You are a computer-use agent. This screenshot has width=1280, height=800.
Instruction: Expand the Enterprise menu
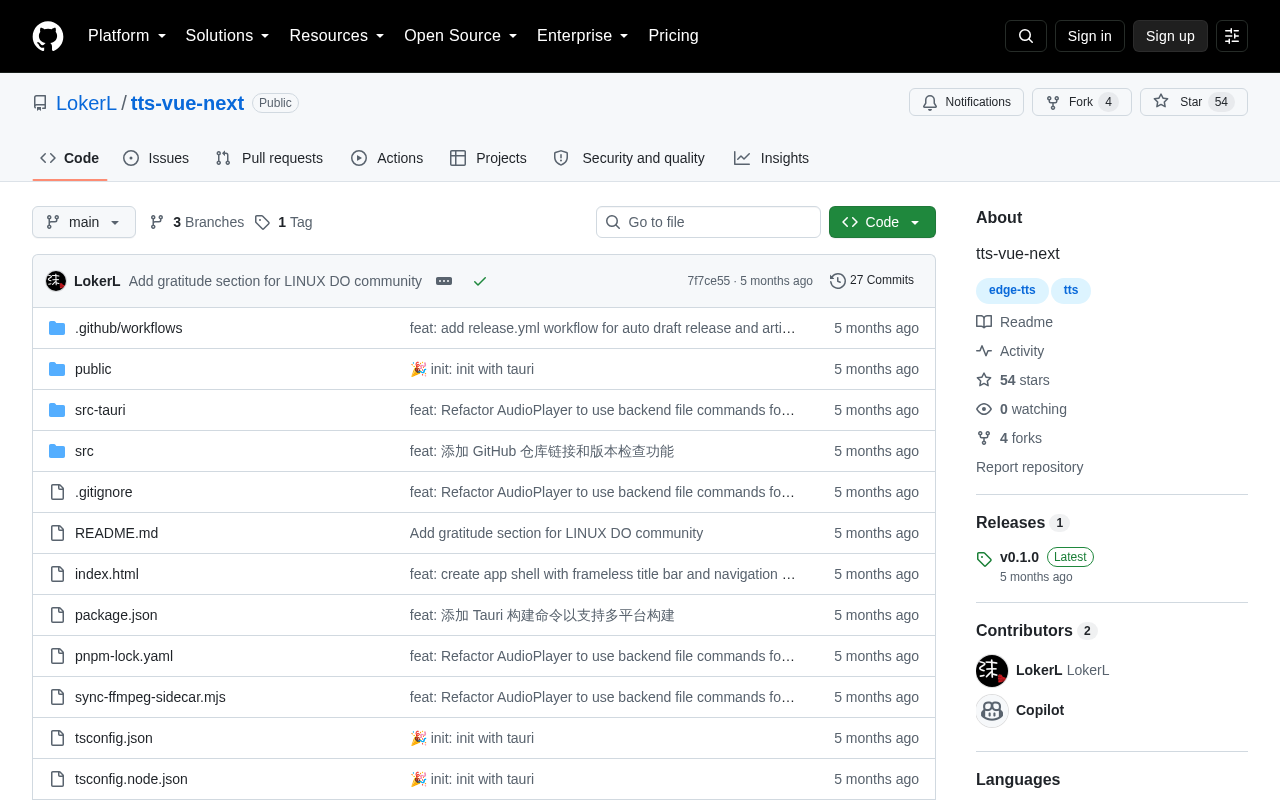click(x=583, y=36)
